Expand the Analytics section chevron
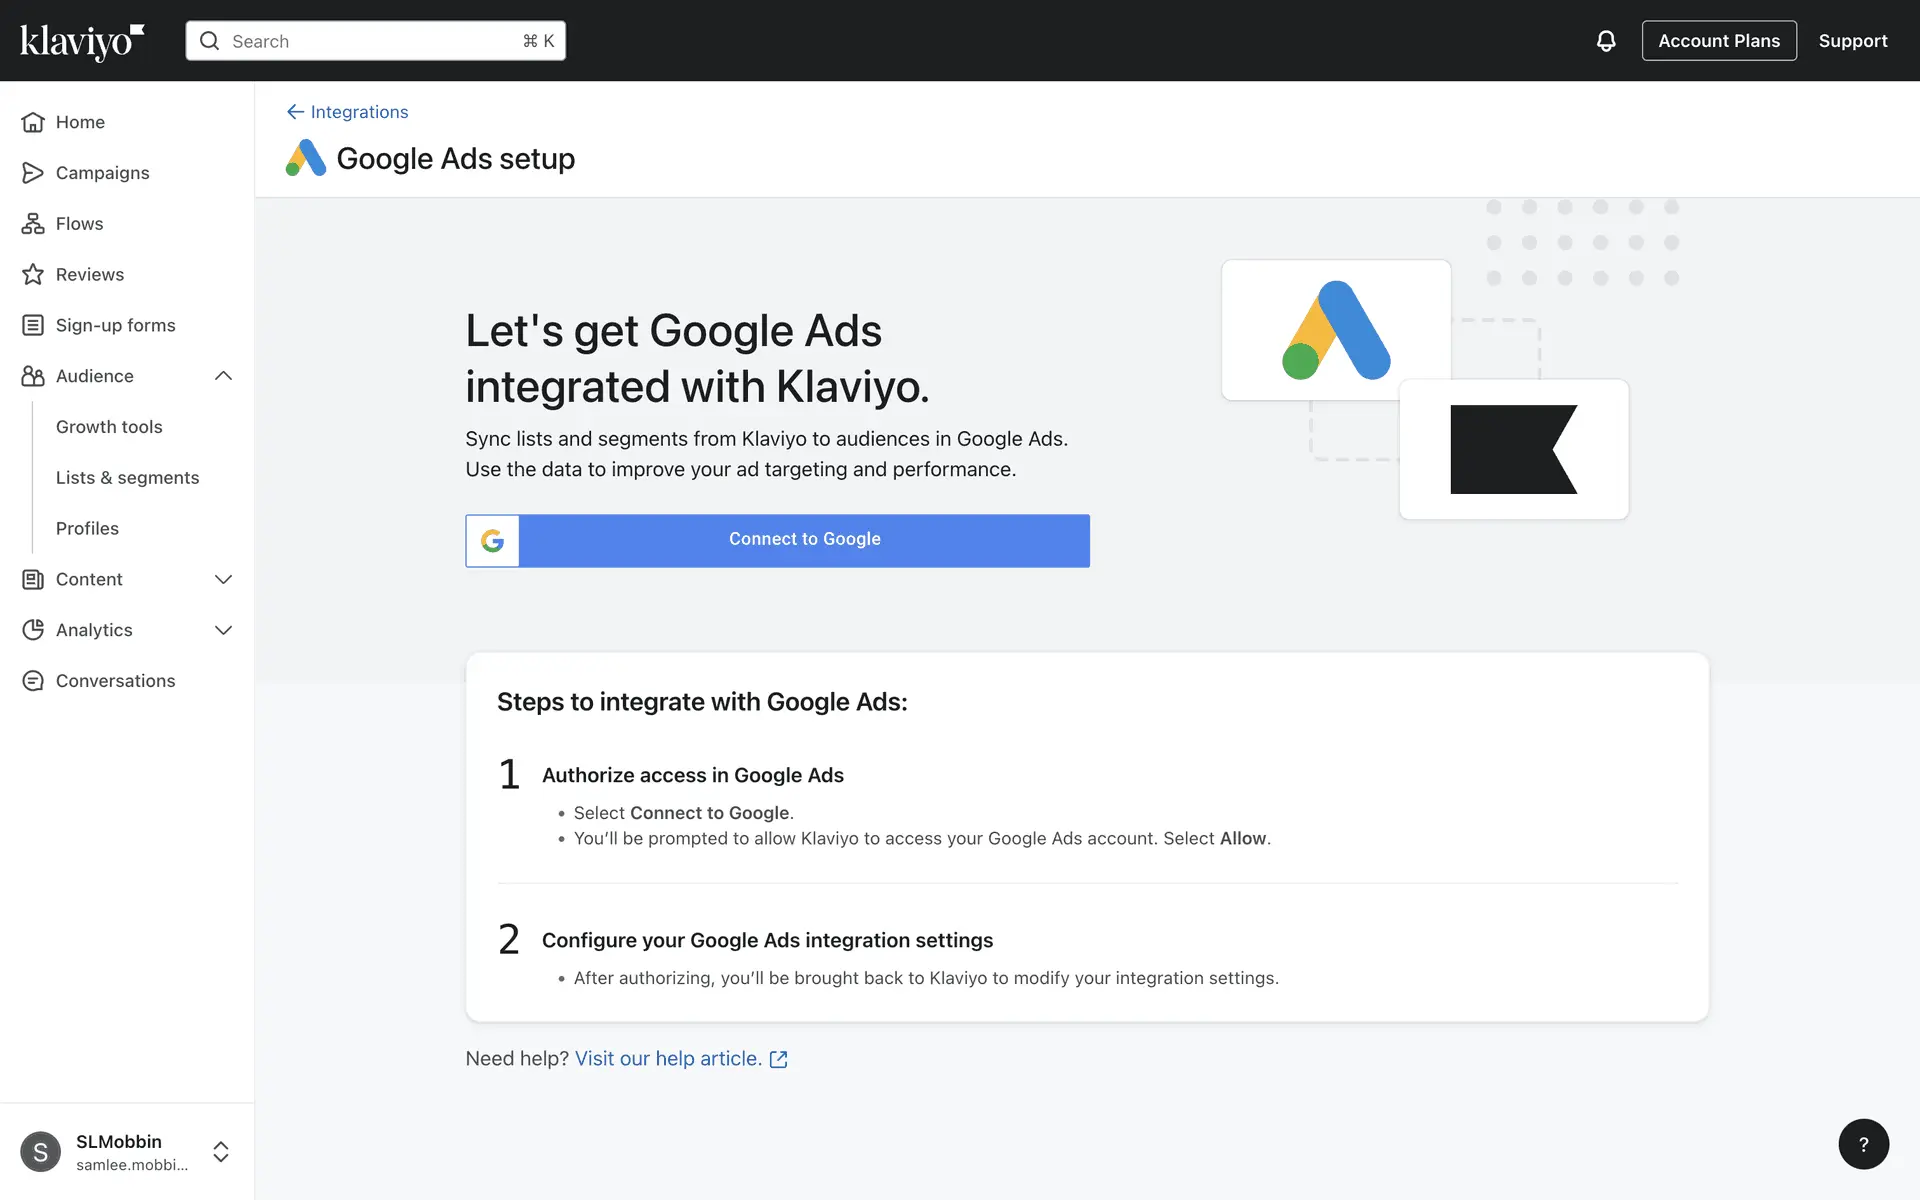1920x1200 pixels. [223, 630]
